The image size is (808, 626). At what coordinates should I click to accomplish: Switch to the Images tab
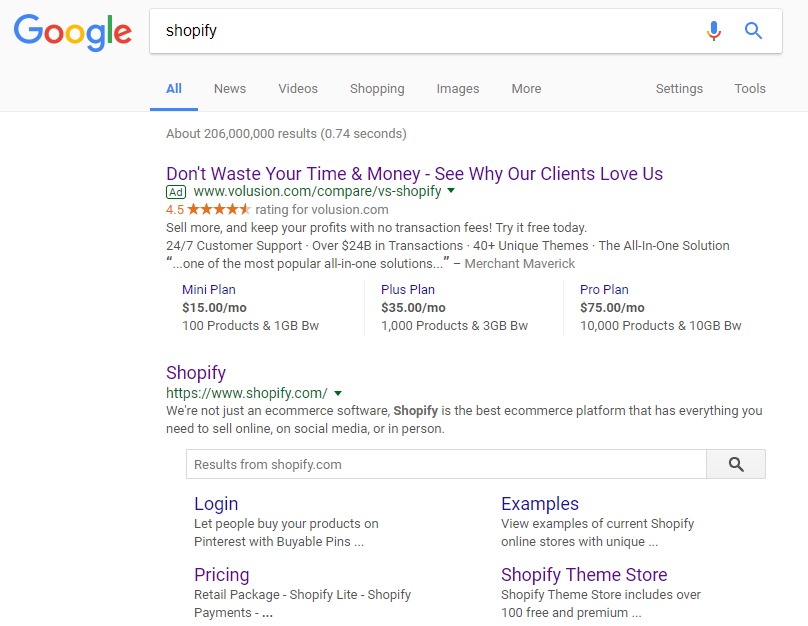pos(458,89)
